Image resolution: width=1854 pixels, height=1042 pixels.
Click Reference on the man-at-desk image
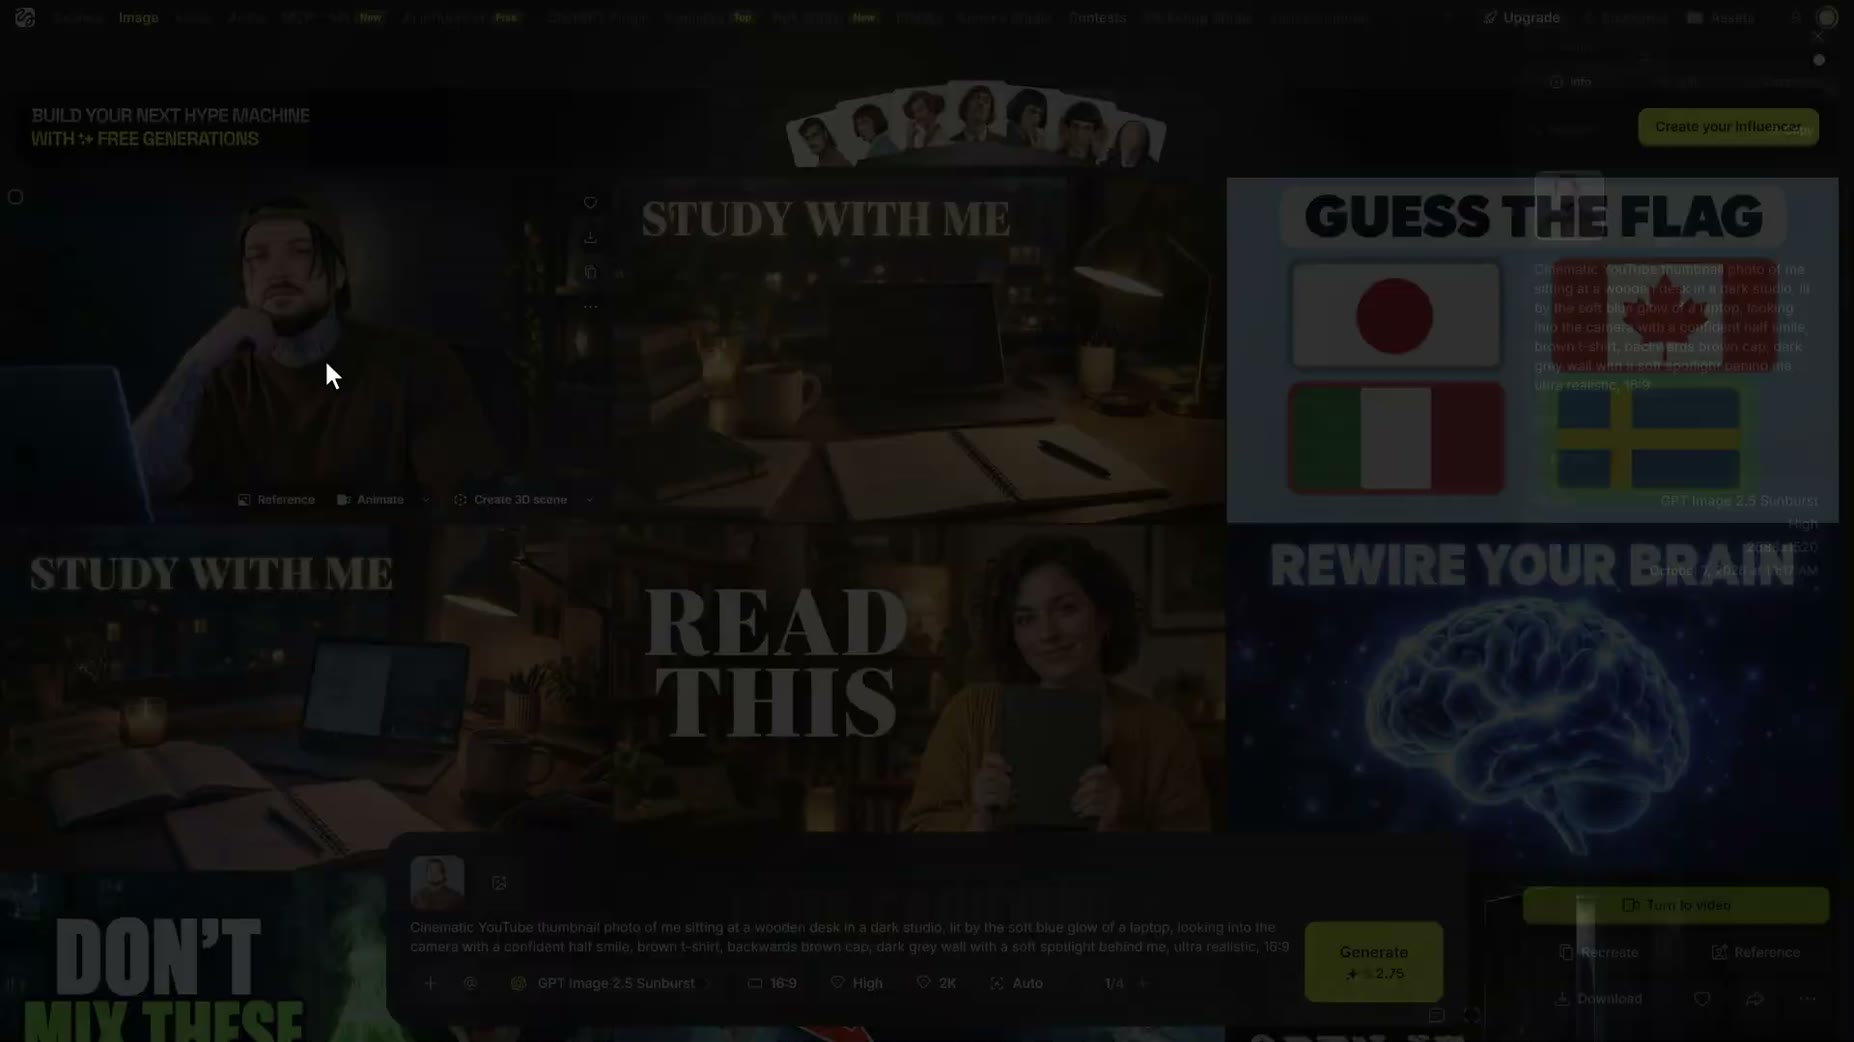(277, 500)
